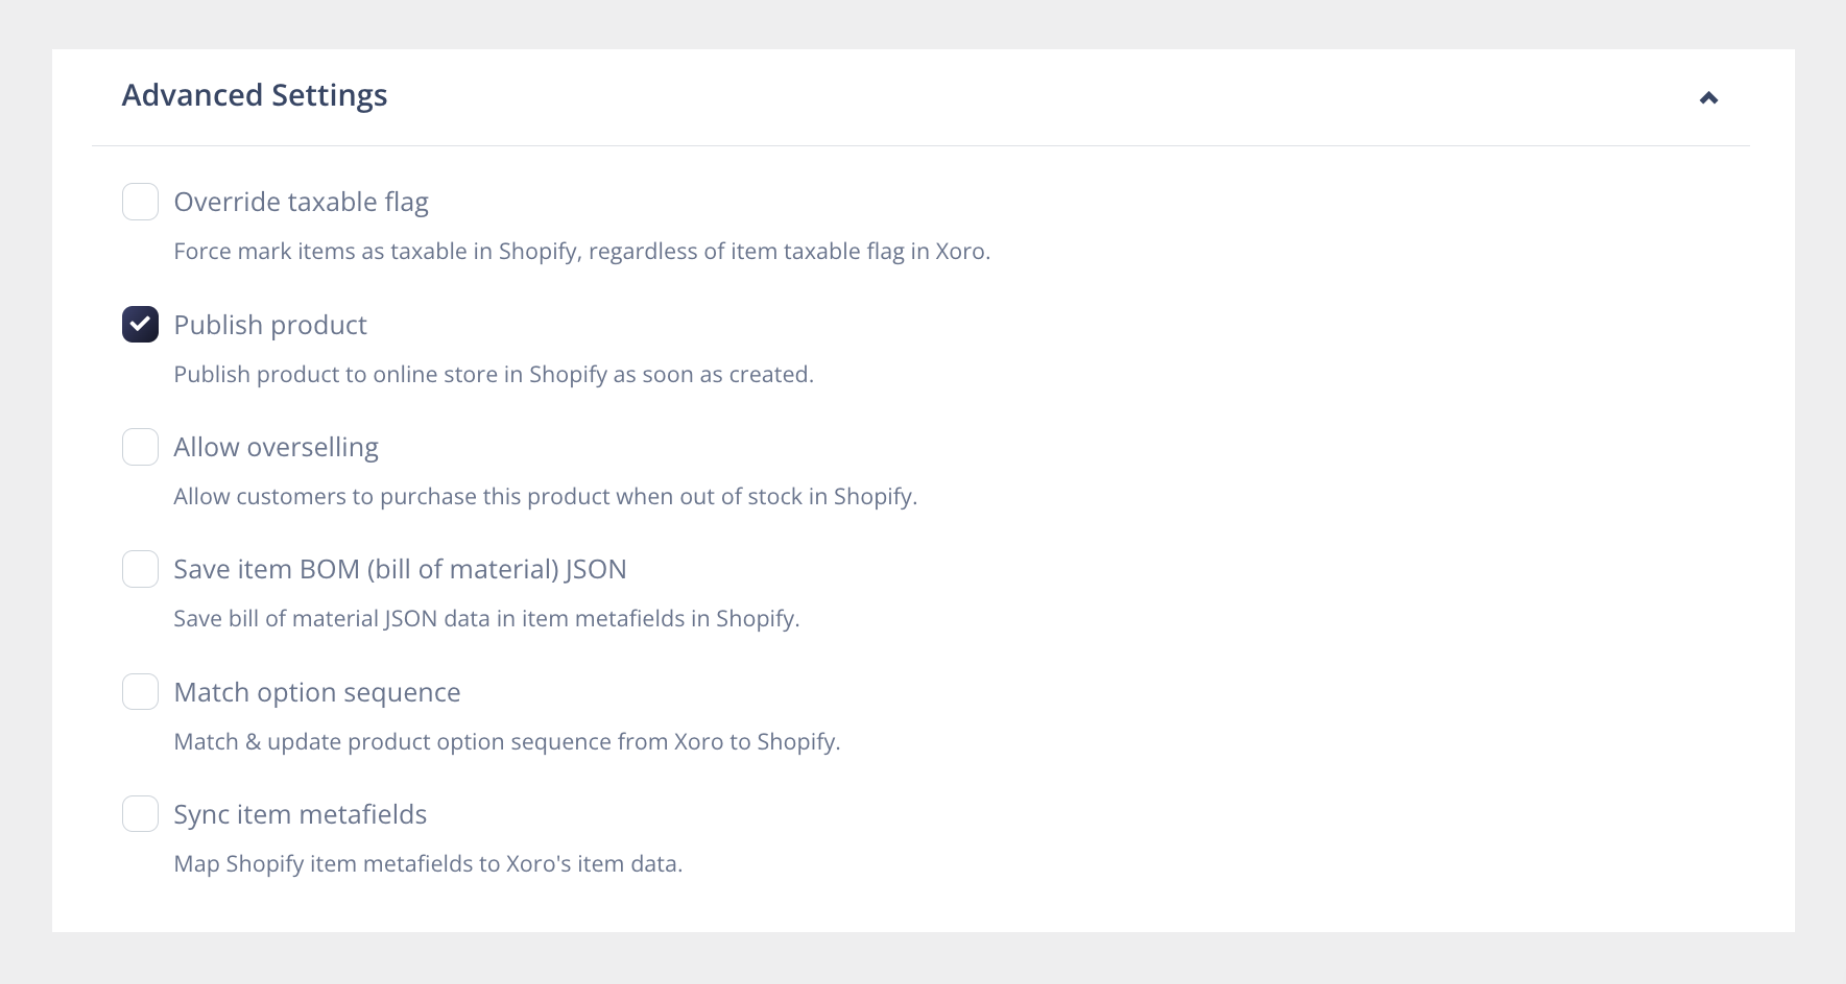Tick the Allow overselling checkbox
The height and width of the screenshot is (984, 1846).
tap(140, 447)
